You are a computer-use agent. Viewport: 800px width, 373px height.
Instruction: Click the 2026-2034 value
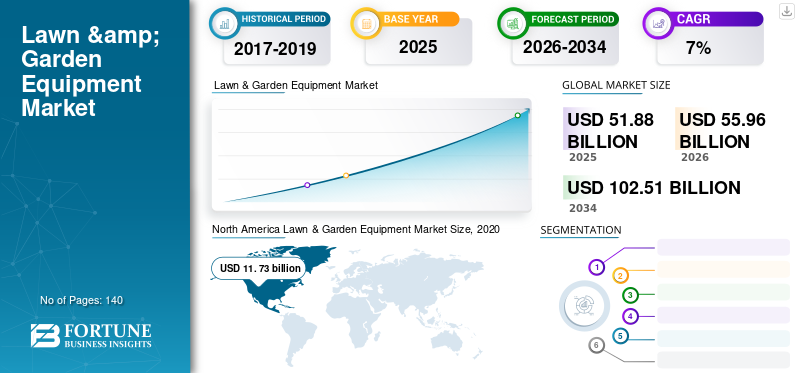pos(564,47)
